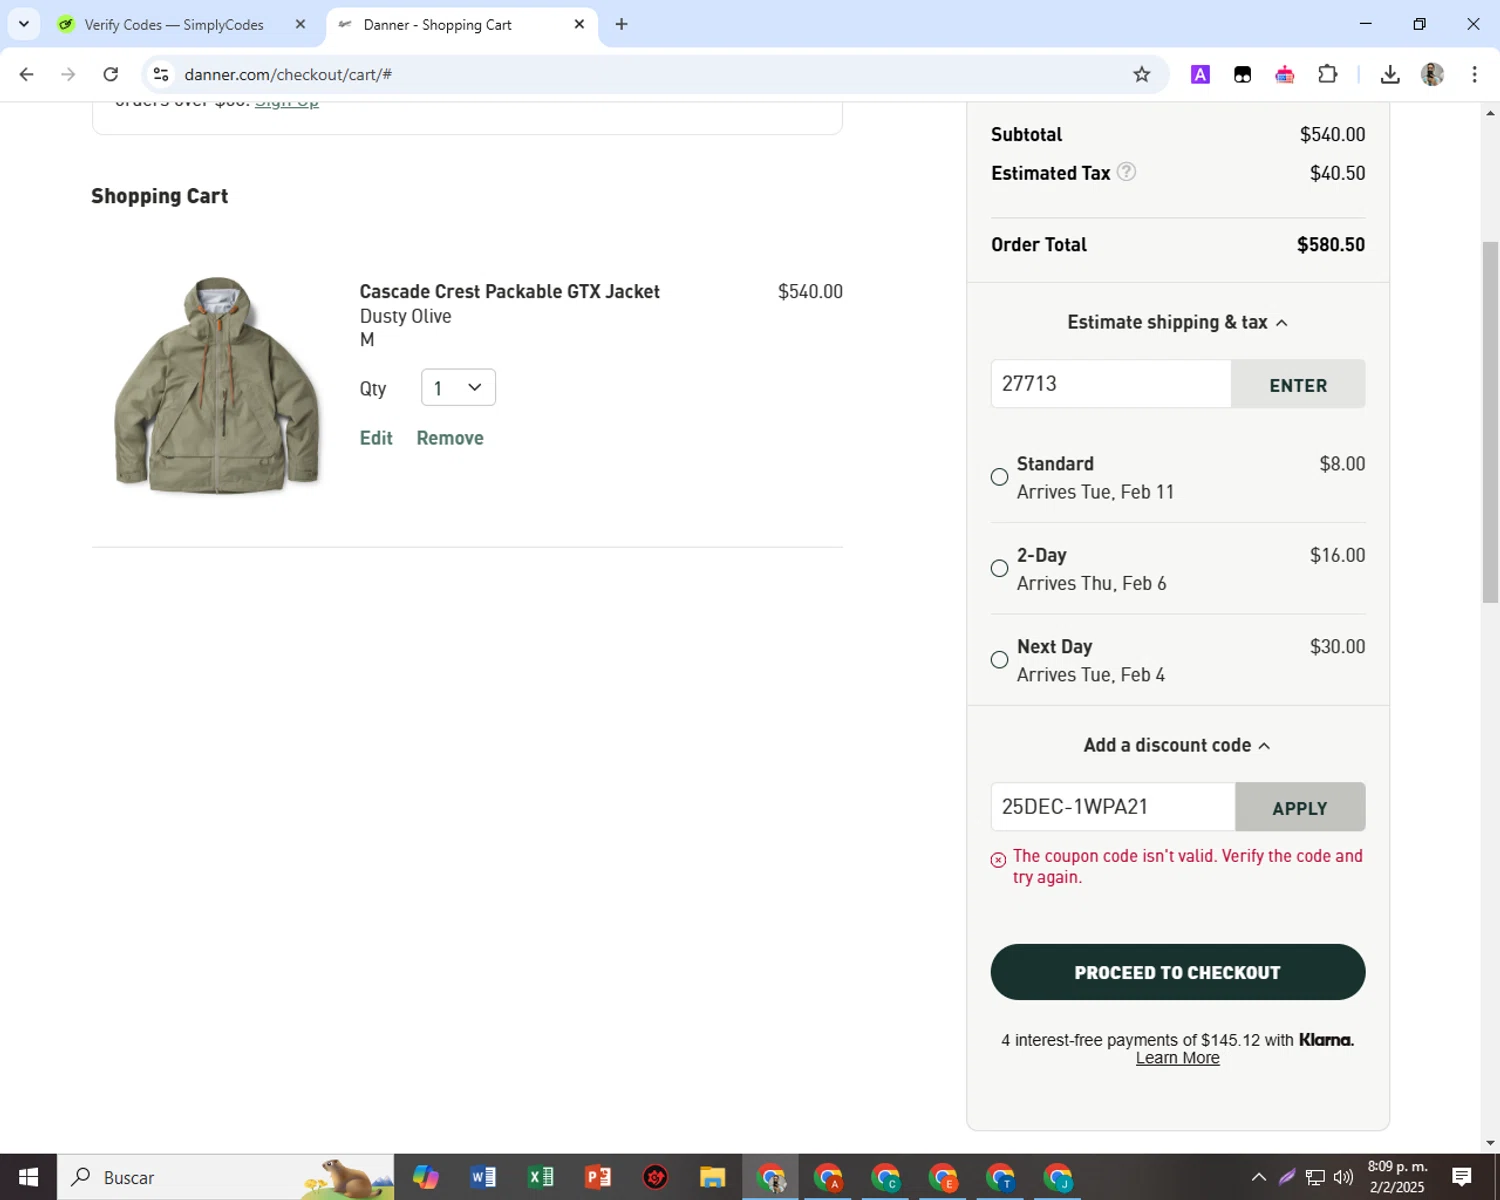Select 2-Day shipping radio button
The height and width of the screenshot is (1200, 1500).
tap(999, 568)
